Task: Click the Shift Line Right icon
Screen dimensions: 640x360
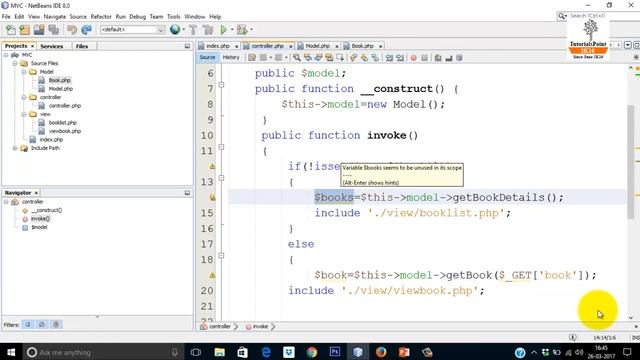Action: (x=400, y=58)
